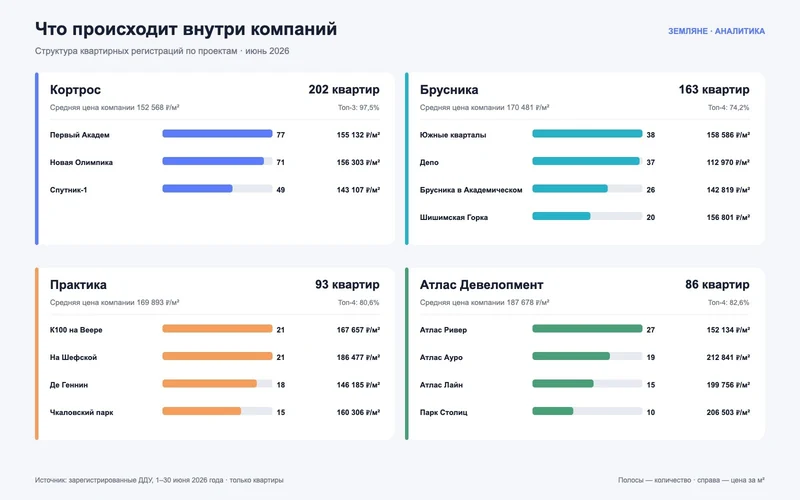Screen dimensions: 800x500
Task: Click the subtitle about июнь 2026 registrations
Action: tap(162, 51)
